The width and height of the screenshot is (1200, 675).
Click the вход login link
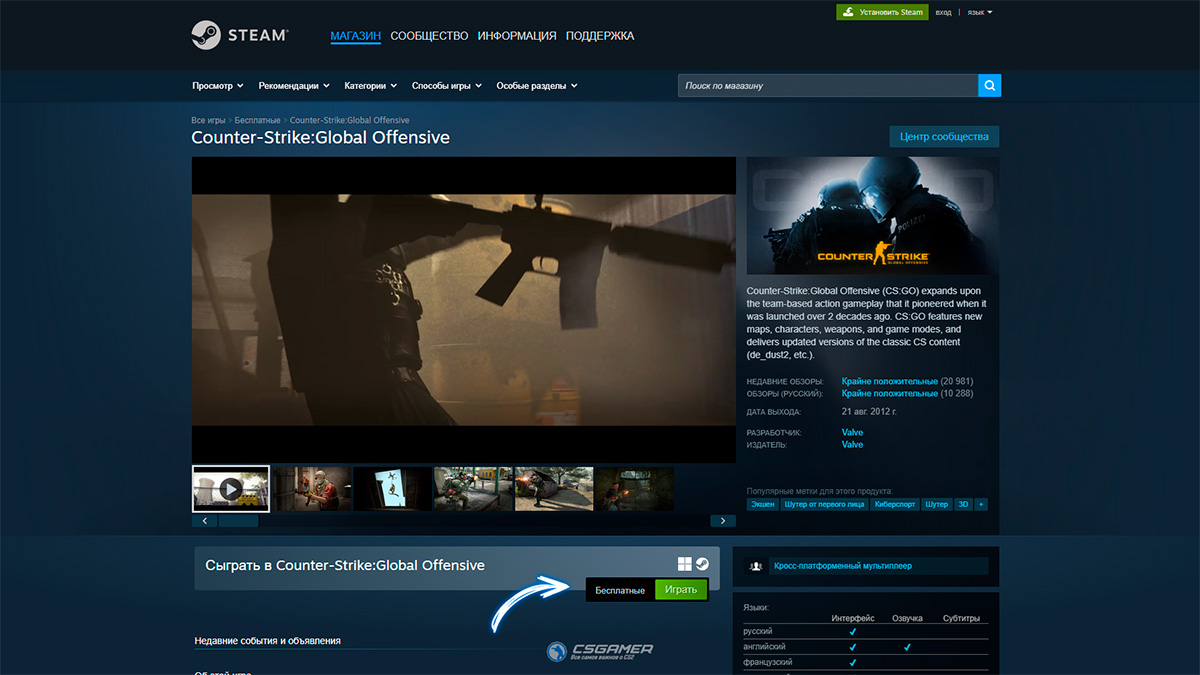pos(943,12)
